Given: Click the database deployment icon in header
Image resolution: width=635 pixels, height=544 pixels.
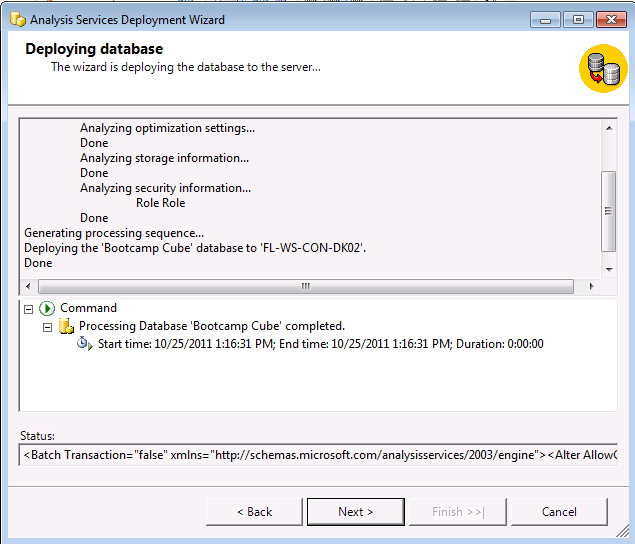Looking at the screenshot, I should point(603,70).
